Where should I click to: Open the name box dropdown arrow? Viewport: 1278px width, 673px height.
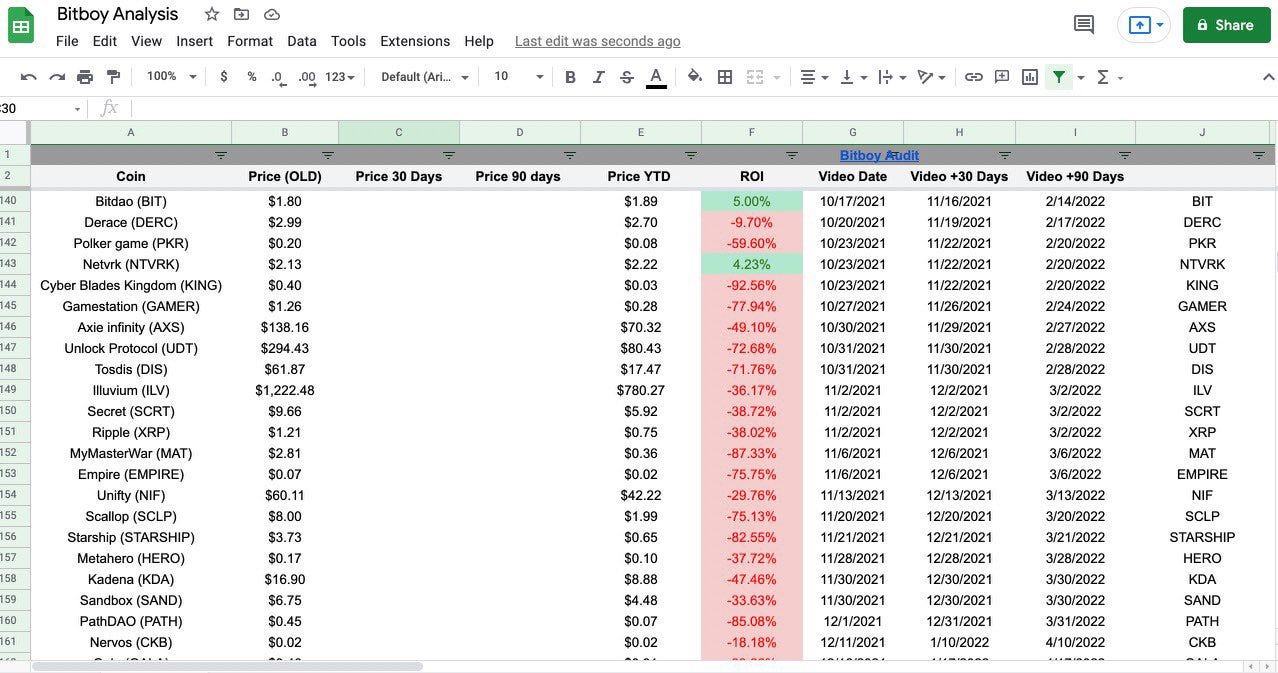click(77, 109)
